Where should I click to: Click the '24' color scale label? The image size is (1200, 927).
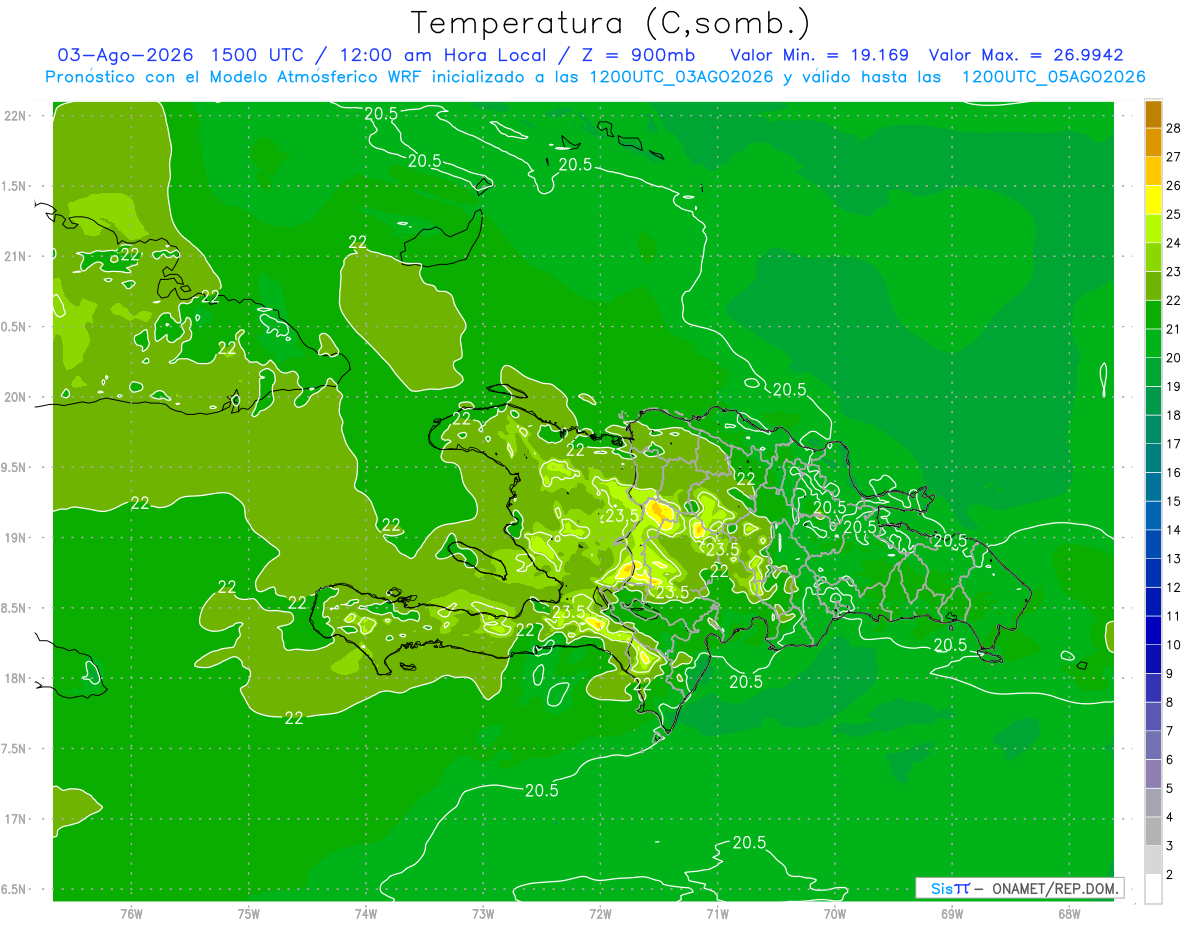pyautogui.click(x=1174, y=243)
